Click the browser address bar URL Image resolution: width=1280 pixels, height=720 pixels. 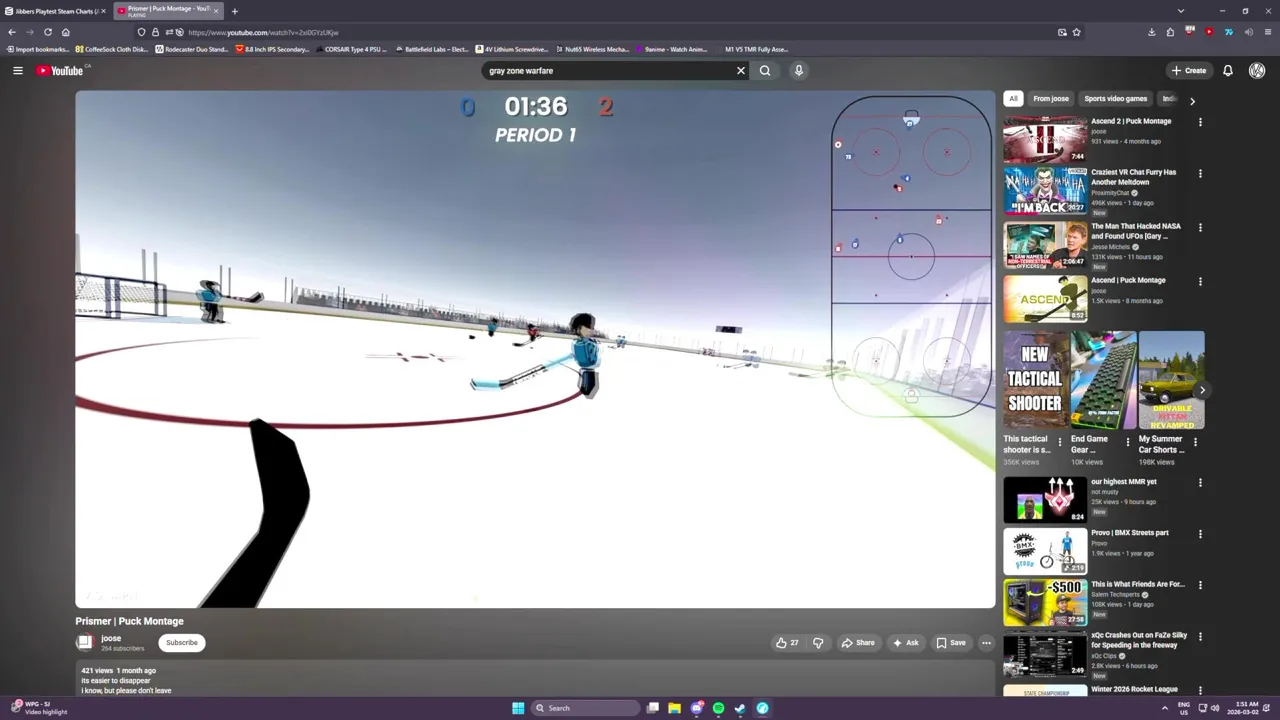[263, 32]
